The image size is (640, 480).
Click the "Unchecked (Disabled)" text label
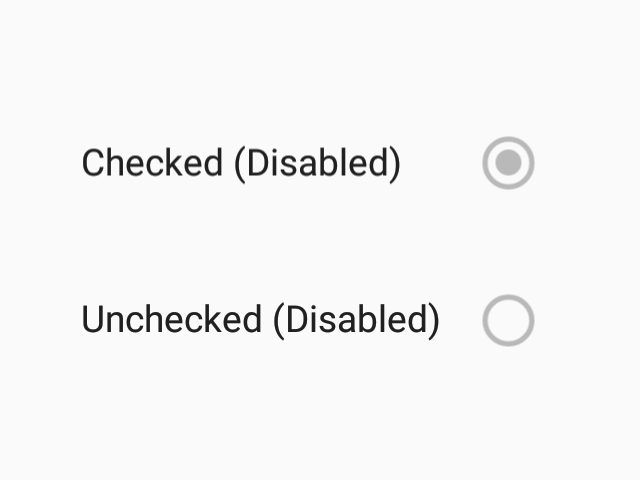(260, 321)
